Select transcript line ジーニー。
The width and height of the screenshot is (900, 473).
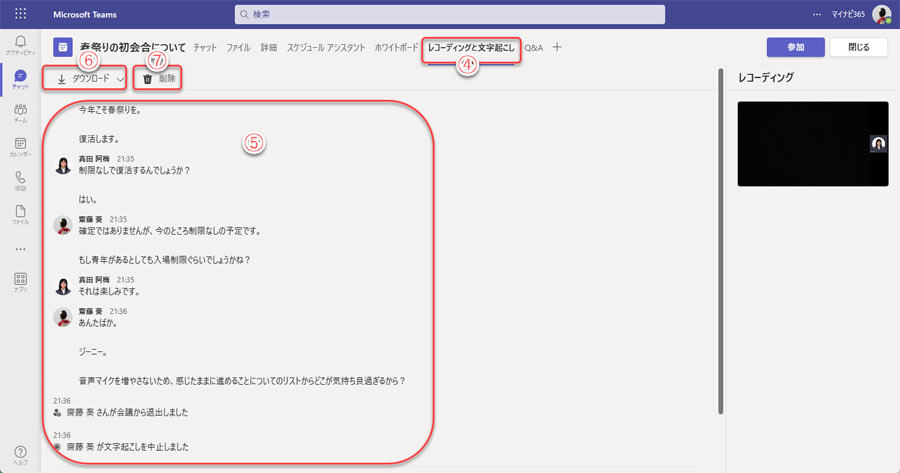click(x=94, y=352)
